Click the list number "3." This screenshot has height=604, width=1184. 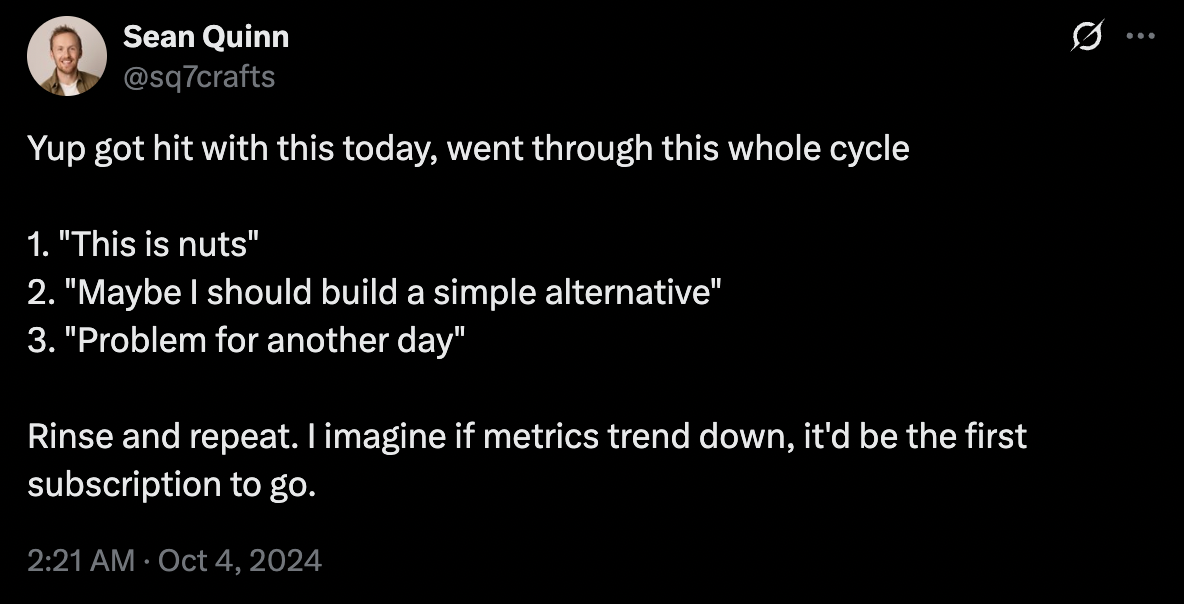click(42, 341)
